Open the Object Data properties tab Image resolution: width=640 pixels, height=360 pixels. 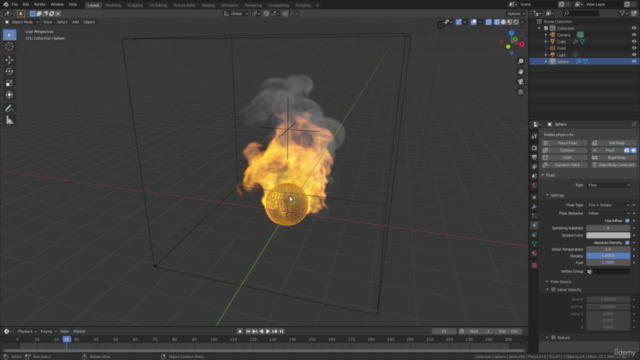pos(534,244)
